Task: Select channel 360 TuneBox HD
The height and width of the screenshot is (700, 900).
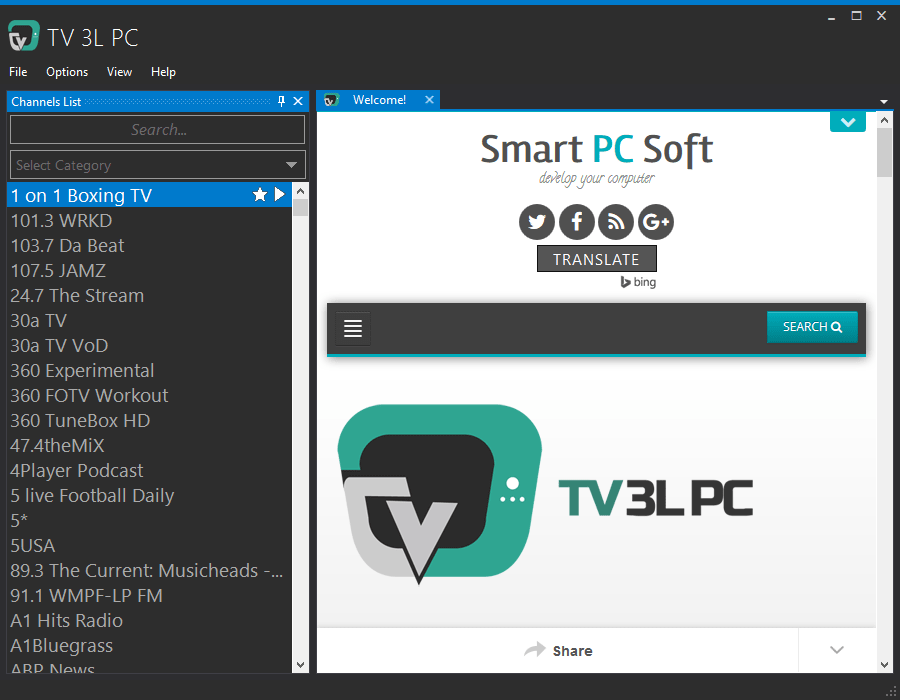Action: (149, 421)
